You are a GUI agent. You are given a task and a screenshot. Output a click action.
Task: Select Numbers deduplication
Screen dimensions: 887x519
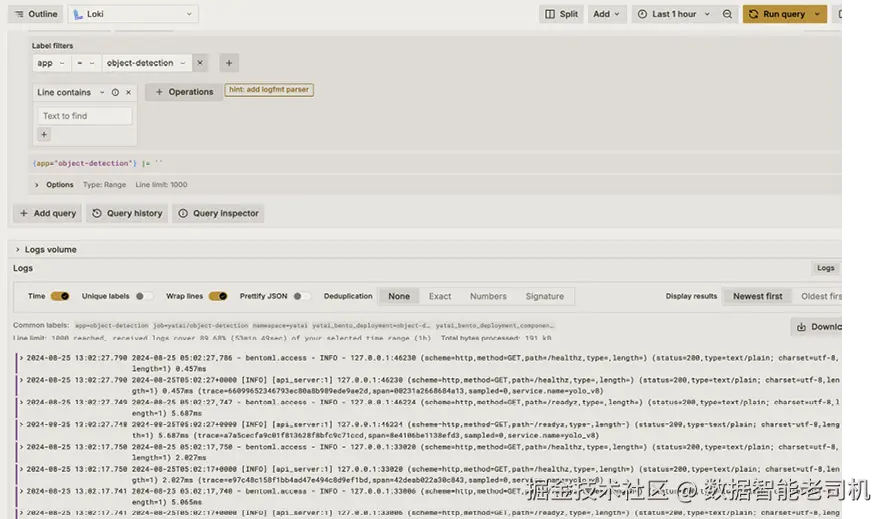(488, 296)
